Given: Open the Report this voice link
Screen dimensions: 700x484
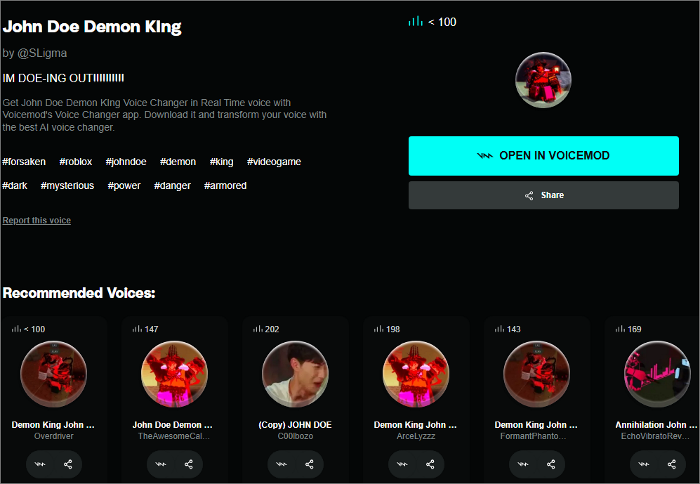Looking at the screenshot, I should pos(37,220).
